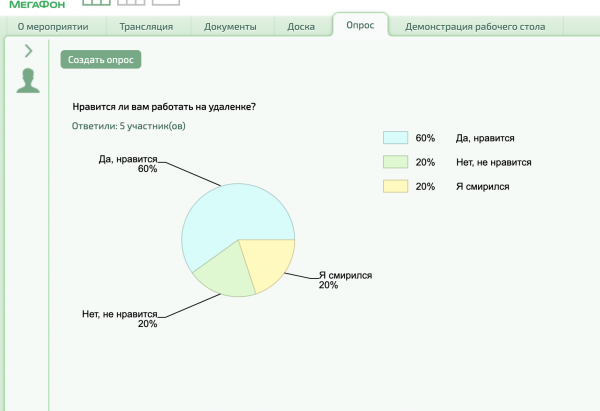This screenshot has height=411, width=600.
Task: Click the light blue legend swatch for 60%
Action: [395, 138]
